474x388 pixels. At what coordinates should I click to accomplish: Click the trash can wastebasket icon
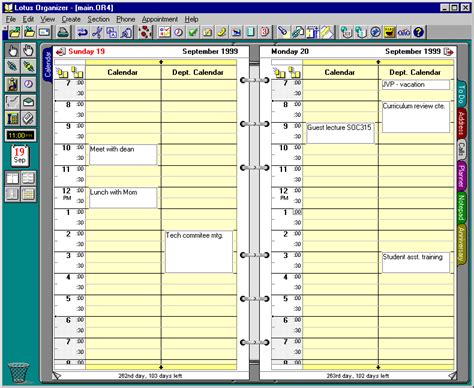pyautogui.click(x=18, y=373)
